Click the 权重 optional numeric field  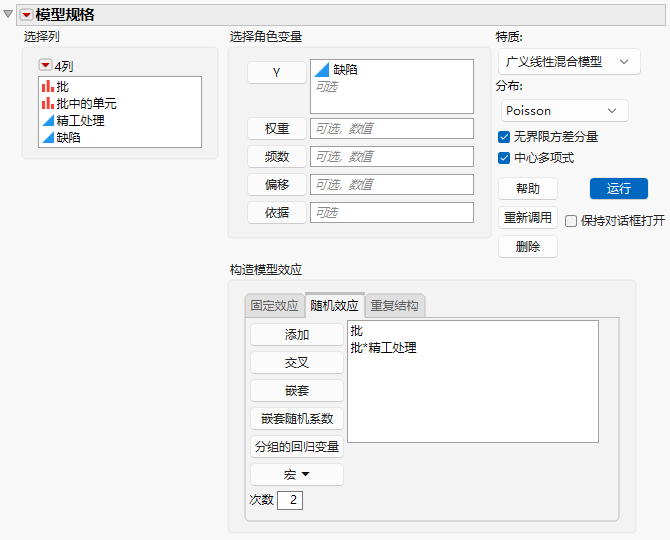pyautogui.click(x=392, y=129)
